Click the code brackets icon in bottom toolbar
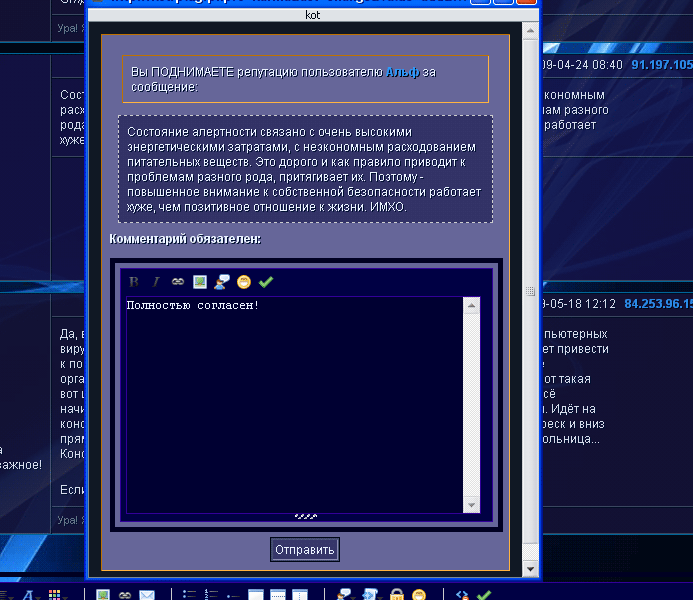The width and height of the screenshot is (693, 600). [x=461, y=594]
